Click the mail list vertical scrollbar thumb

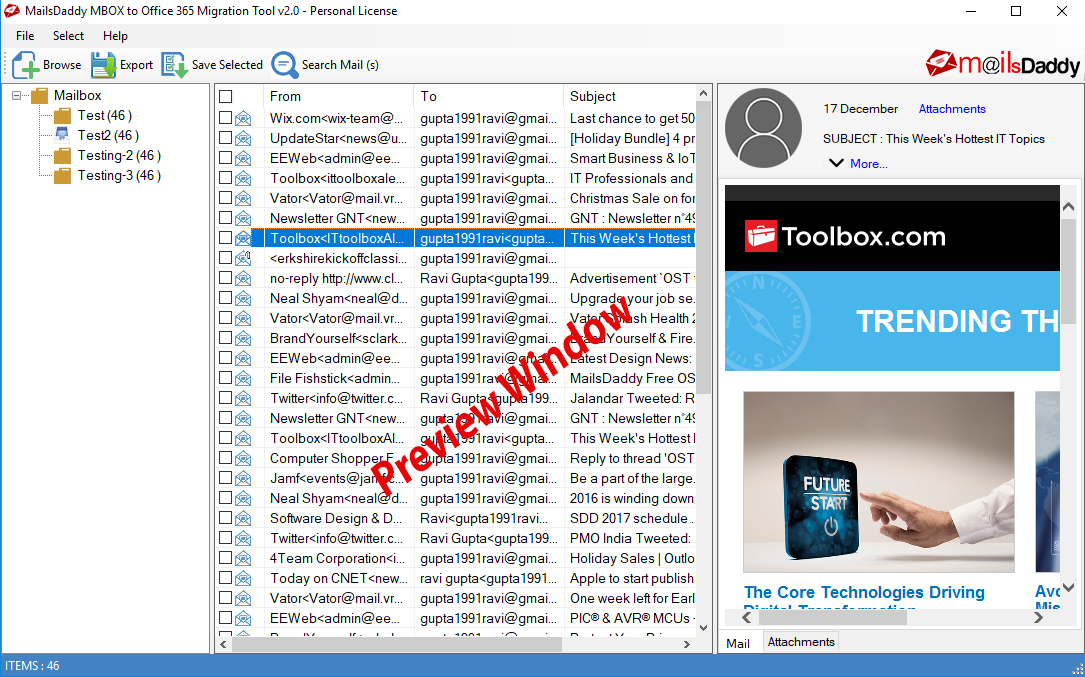(704, 248)
